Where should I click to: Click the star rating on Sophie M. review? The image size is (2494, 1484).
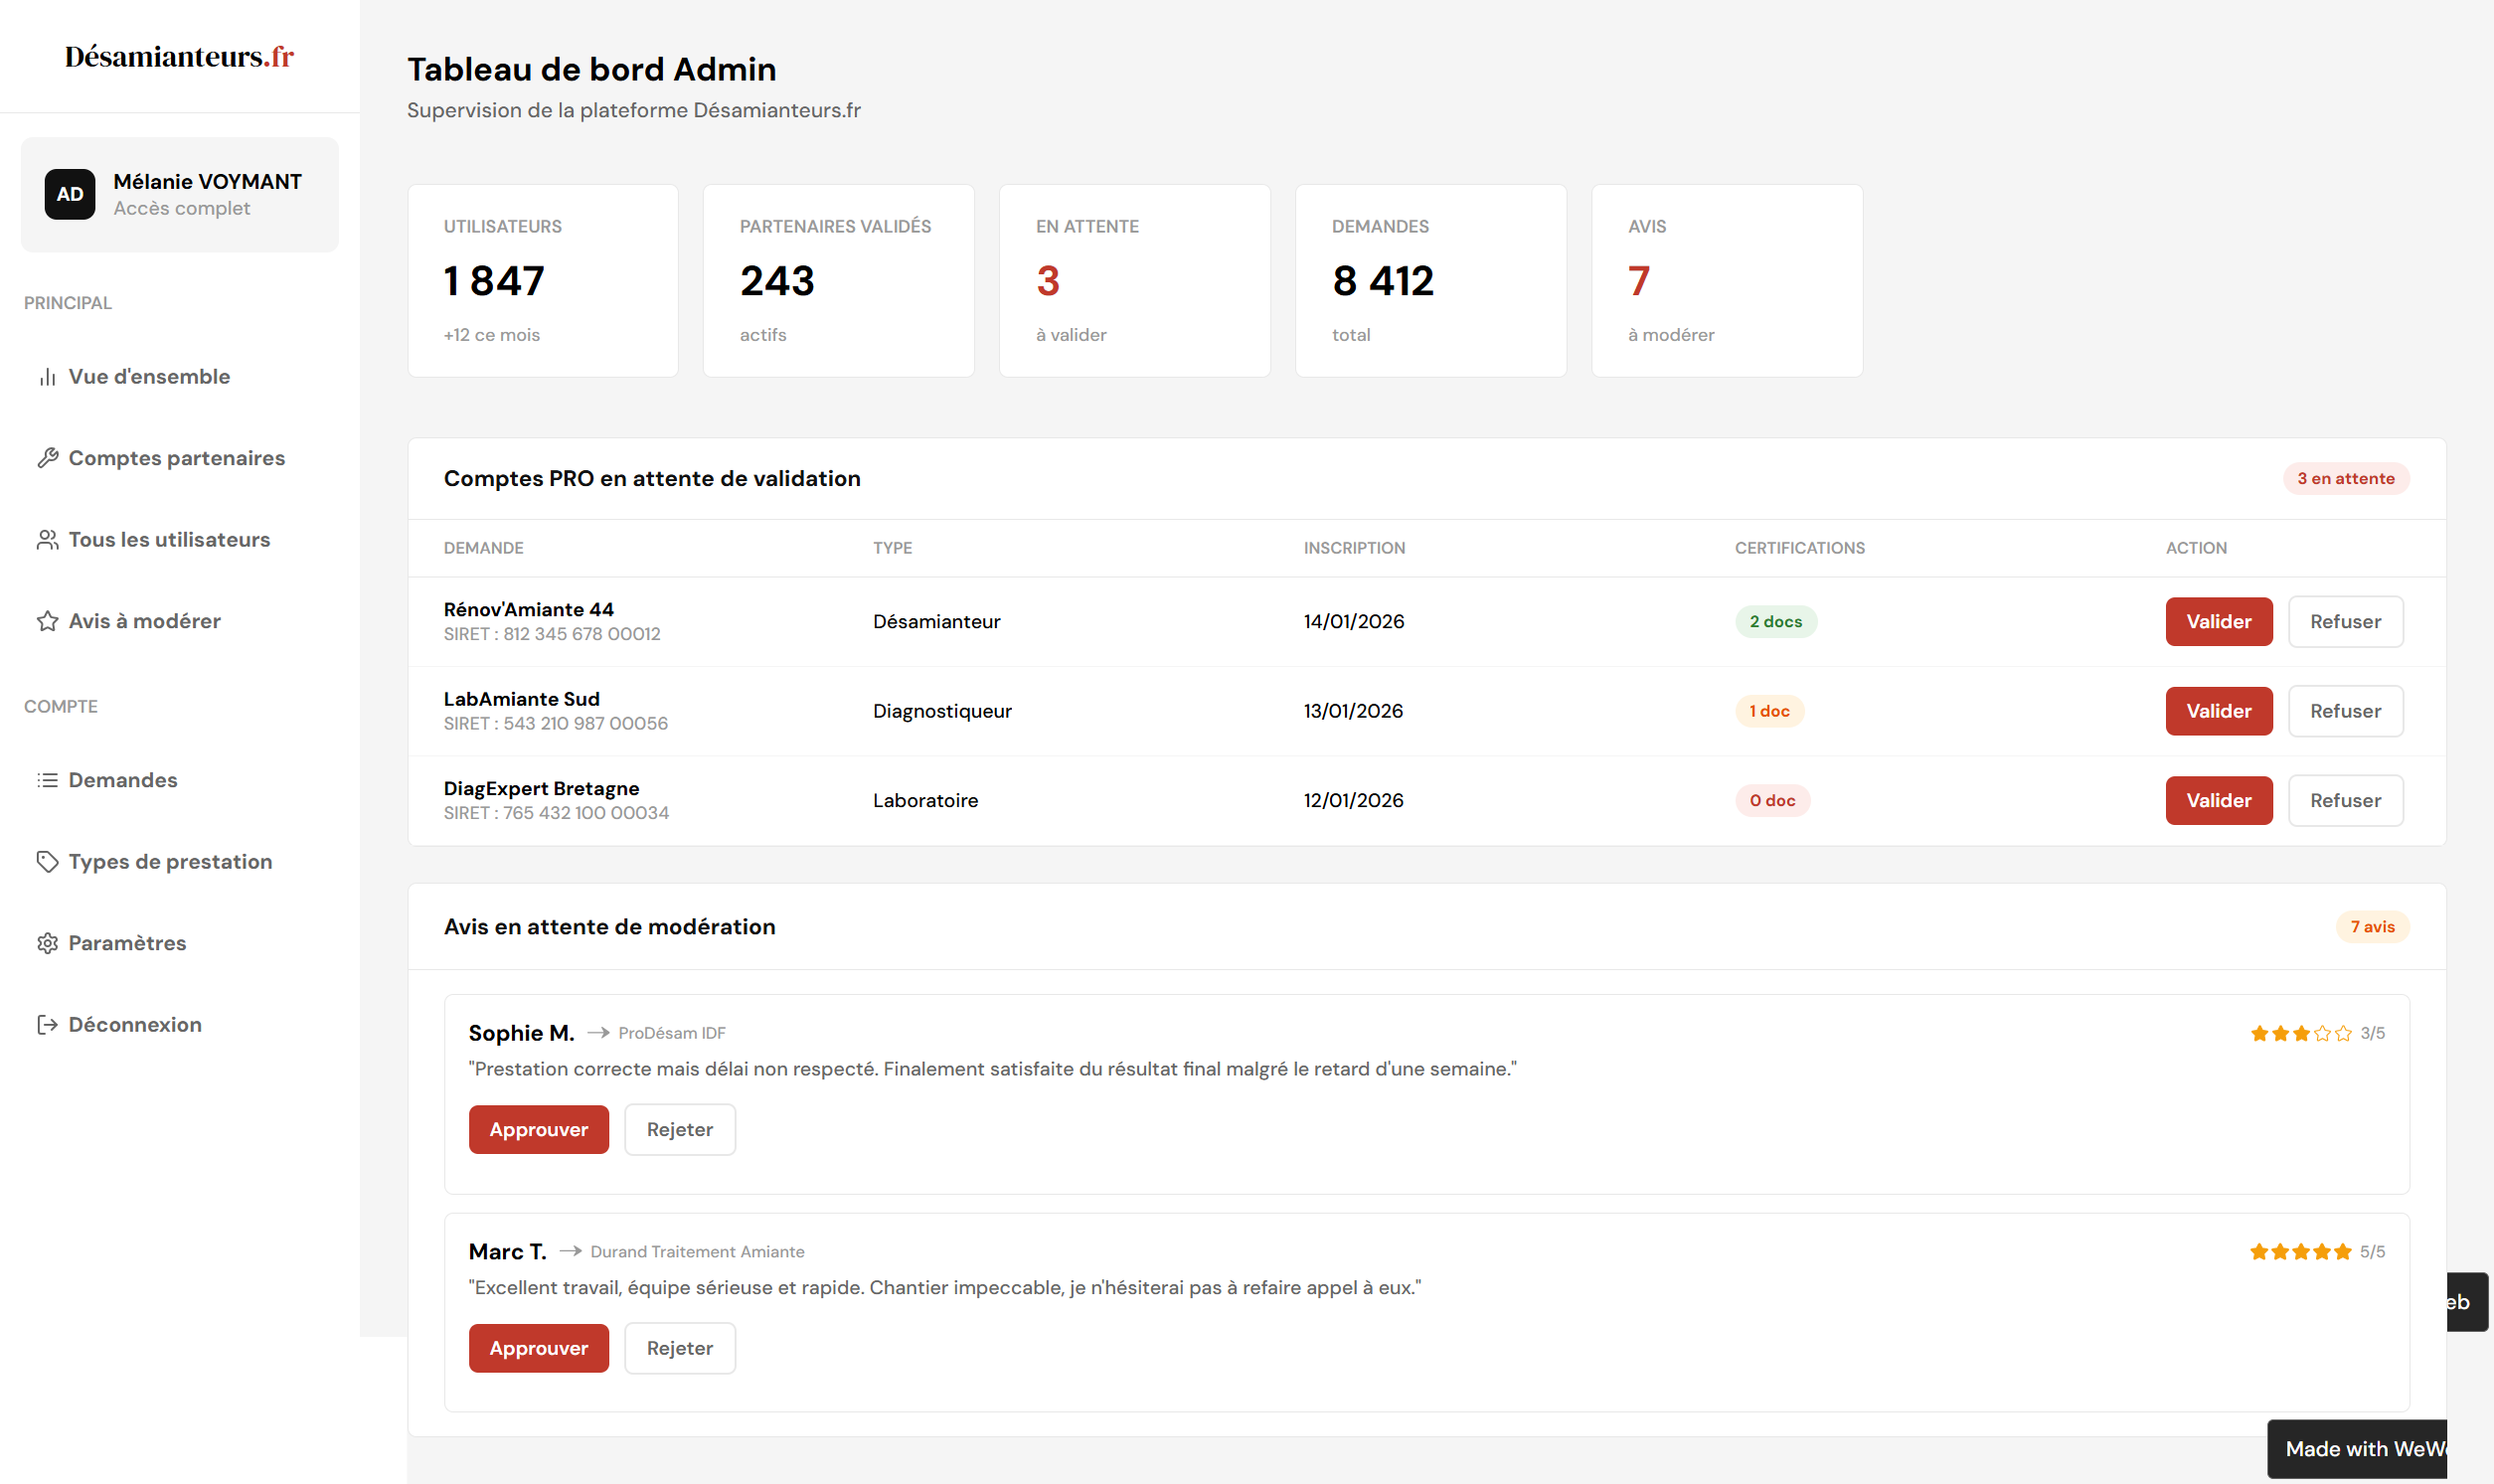2301,1033
